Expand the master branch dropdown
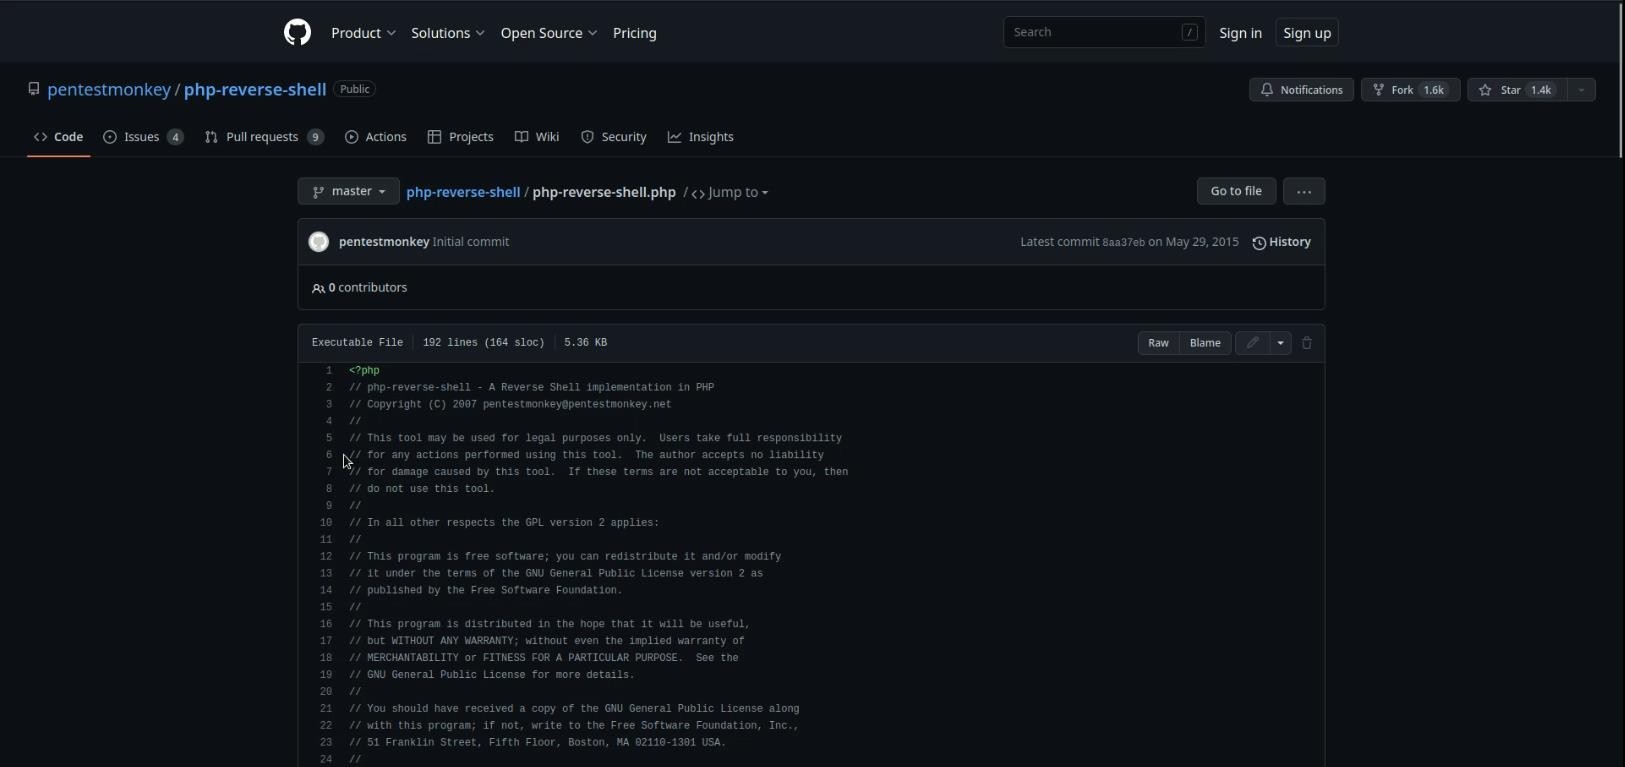 [x=348, y=191]
